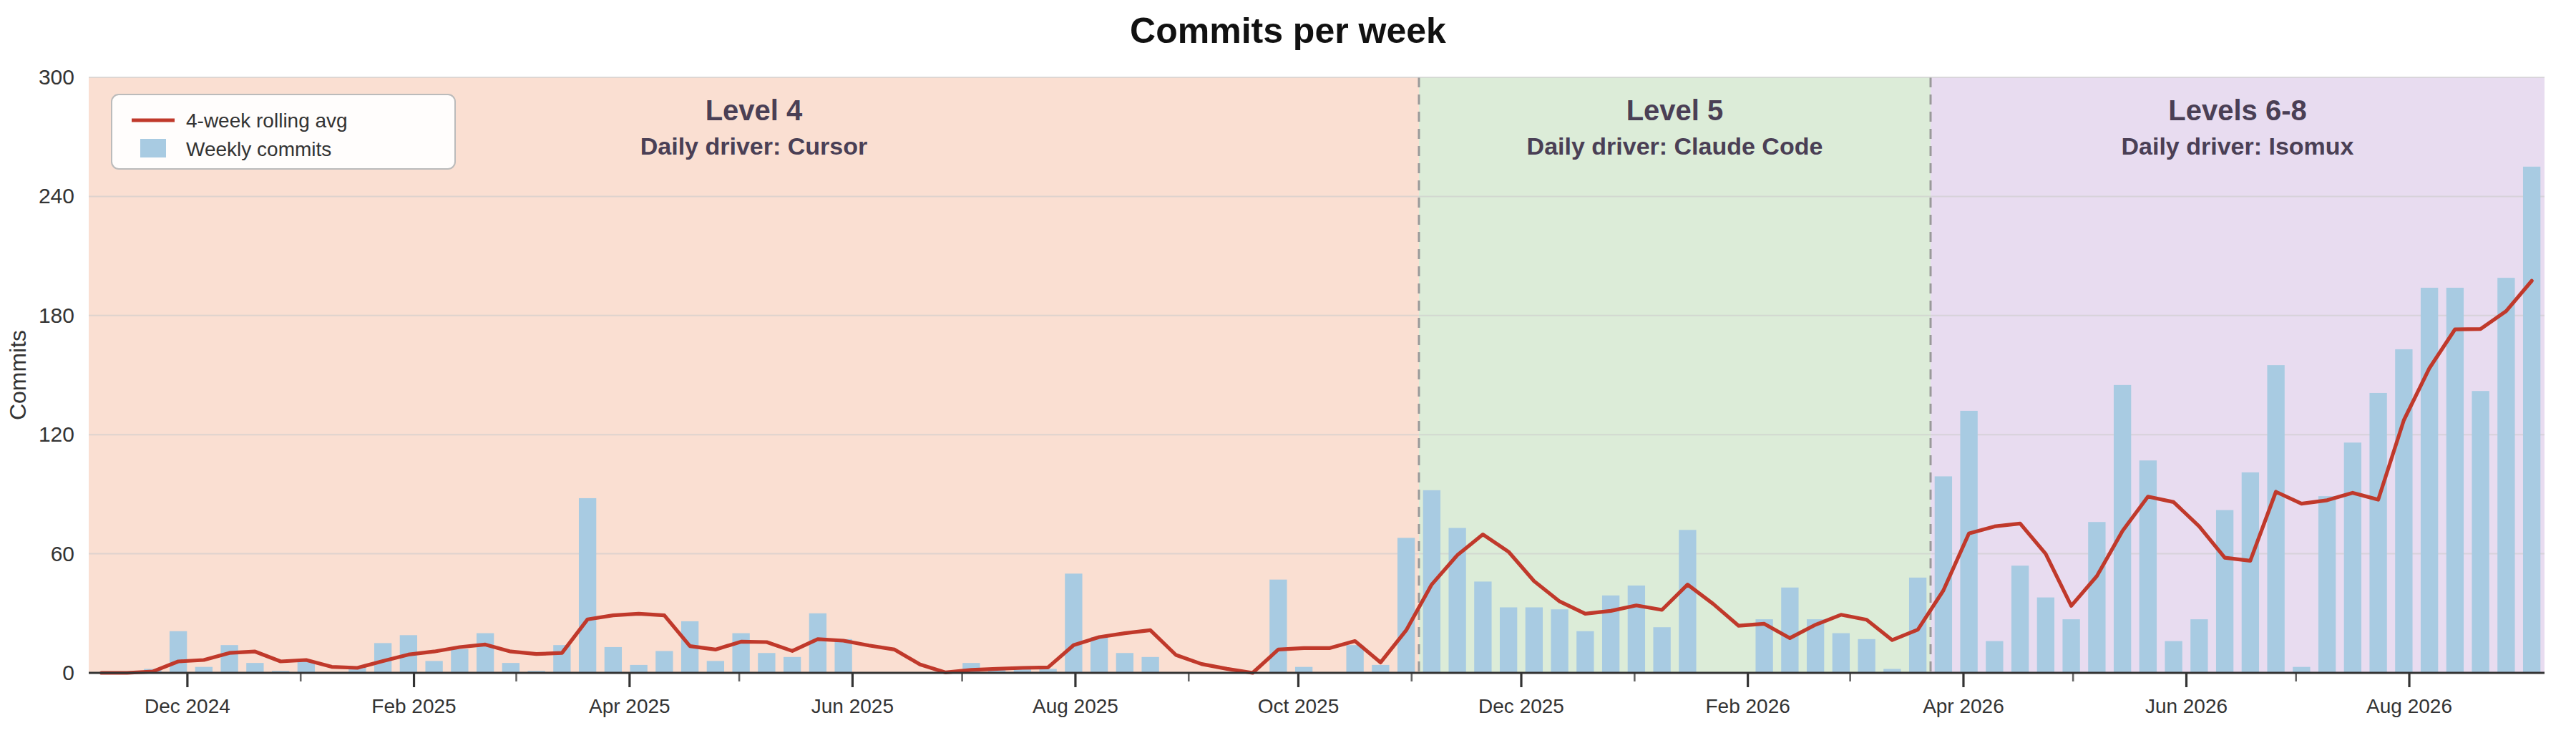Click the "Commits per week" chart title
This screenshot has width=2576, height=733.
click(1287, 31)
